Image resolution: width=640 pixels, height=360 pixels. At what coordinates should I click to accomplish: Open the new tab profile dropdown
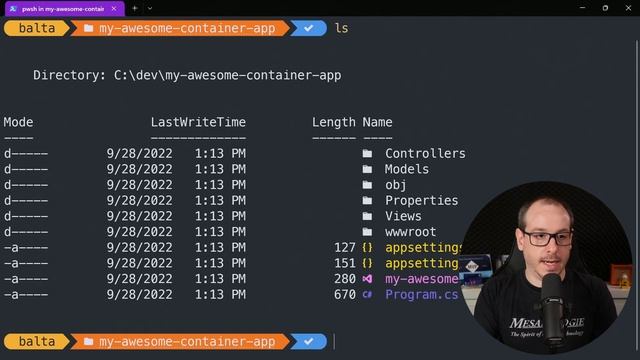coord(150,8)
